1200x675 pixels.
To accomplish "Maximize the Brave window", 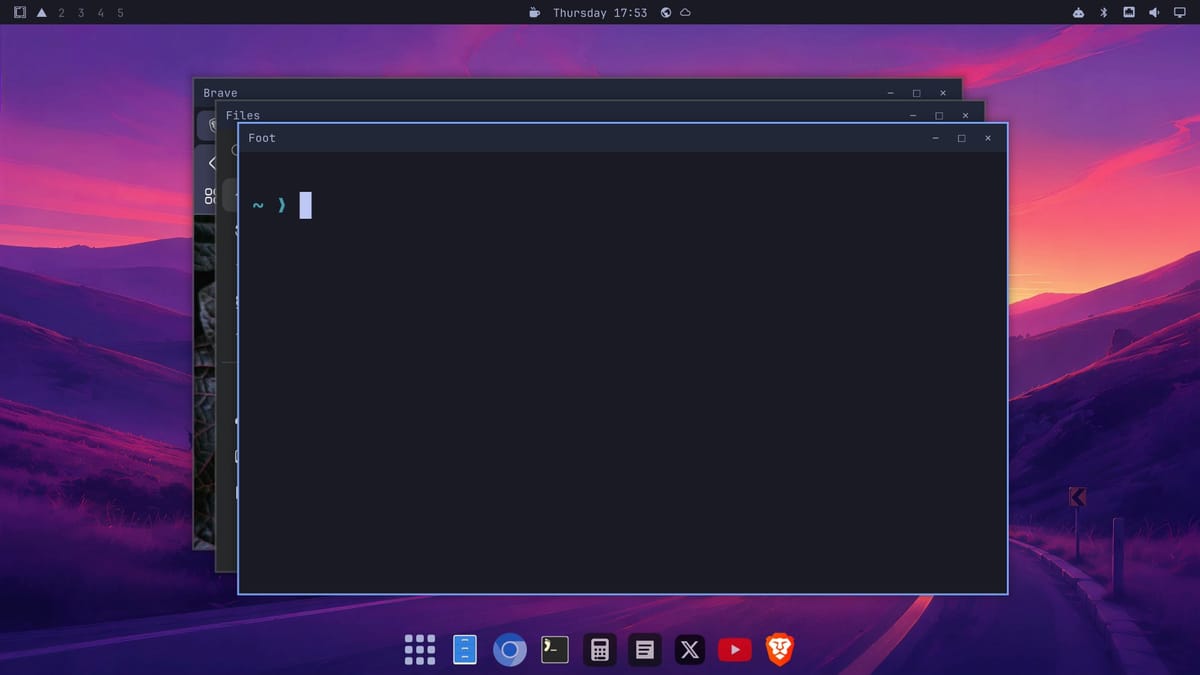I will [916, 93].
